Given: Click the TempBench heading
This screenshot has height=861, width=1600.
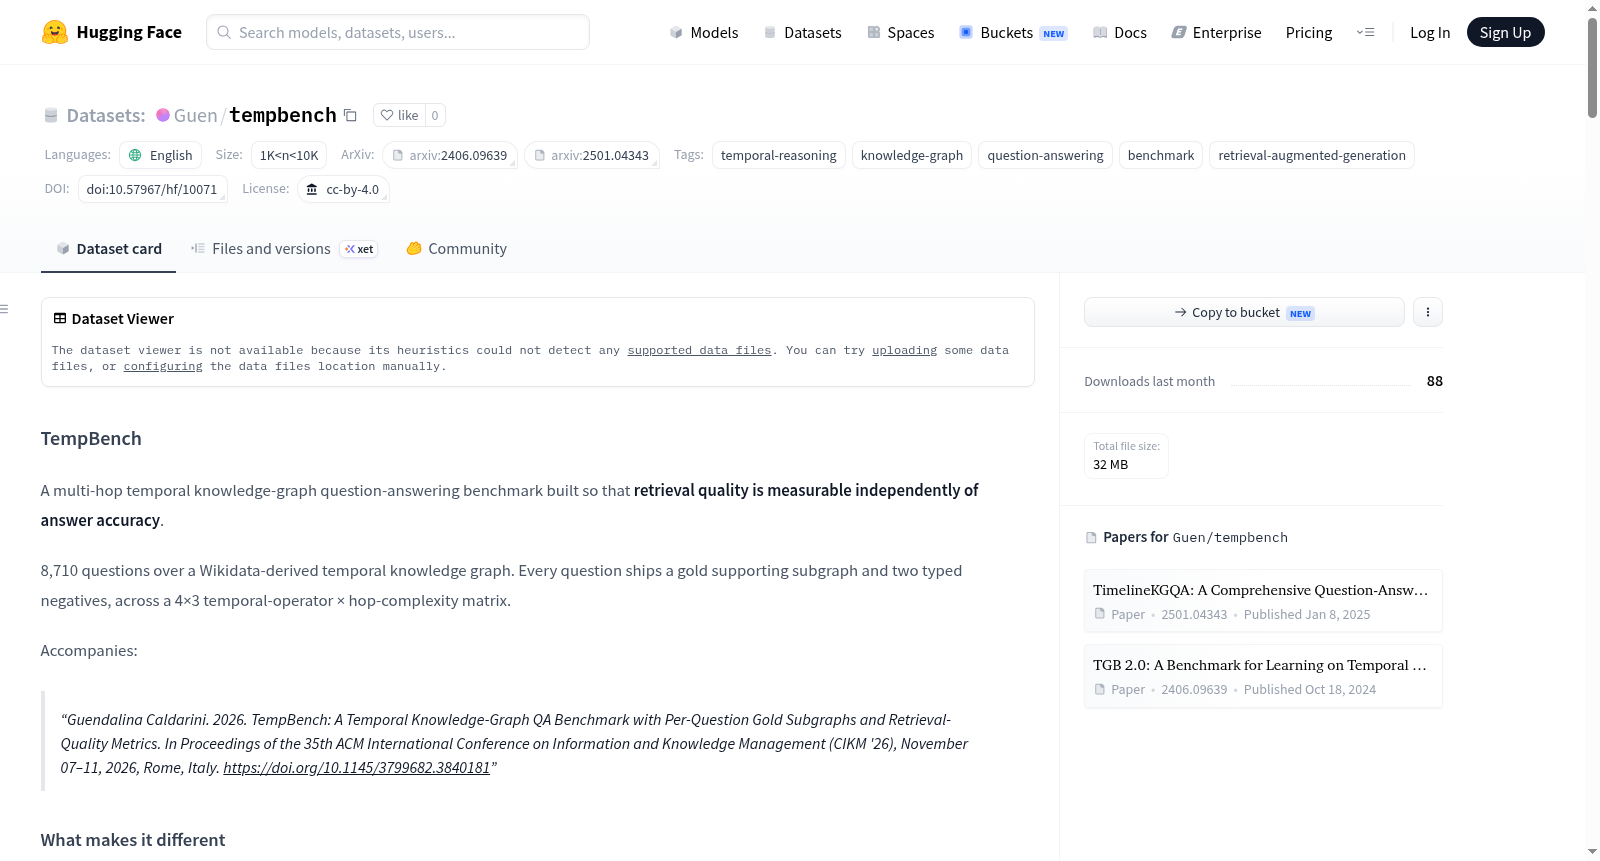Looking at the screenshot, I should (x=91, y=439).
